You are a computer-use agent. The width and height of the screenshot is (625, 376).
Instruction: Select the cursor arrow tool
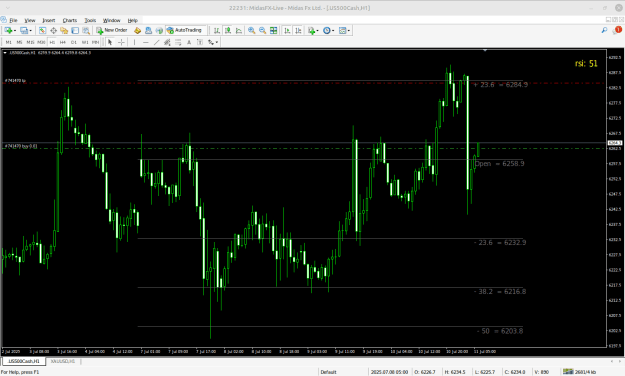pos(110,42)
